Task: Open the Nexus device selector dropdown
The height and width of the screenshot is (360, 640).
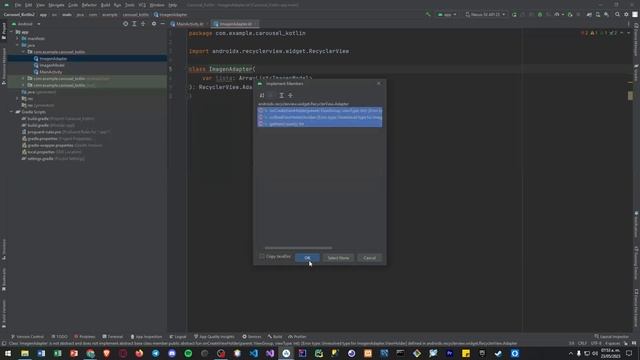Action: click(x=485, y=14)
